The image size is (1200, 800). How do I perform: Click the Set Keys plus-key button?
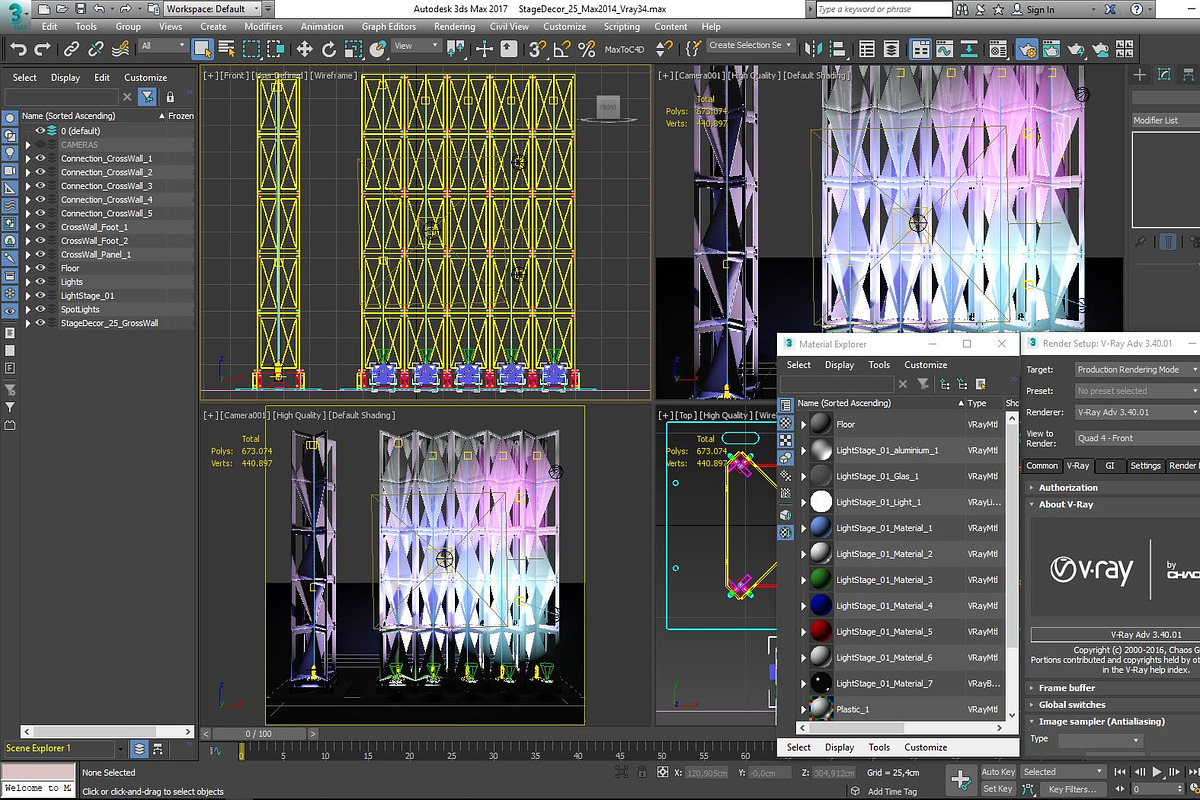click(960, 780)
